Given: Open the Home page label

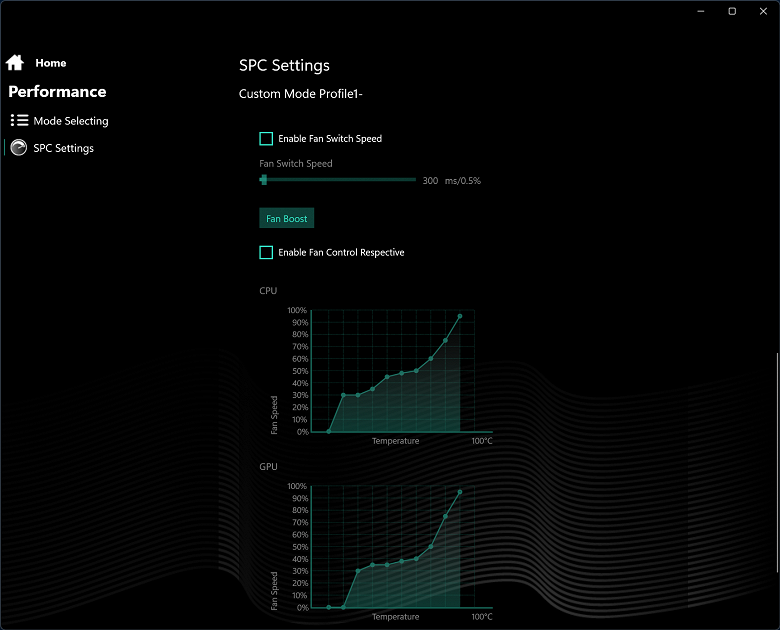Looking at the screenshot, I should (51, 63).
